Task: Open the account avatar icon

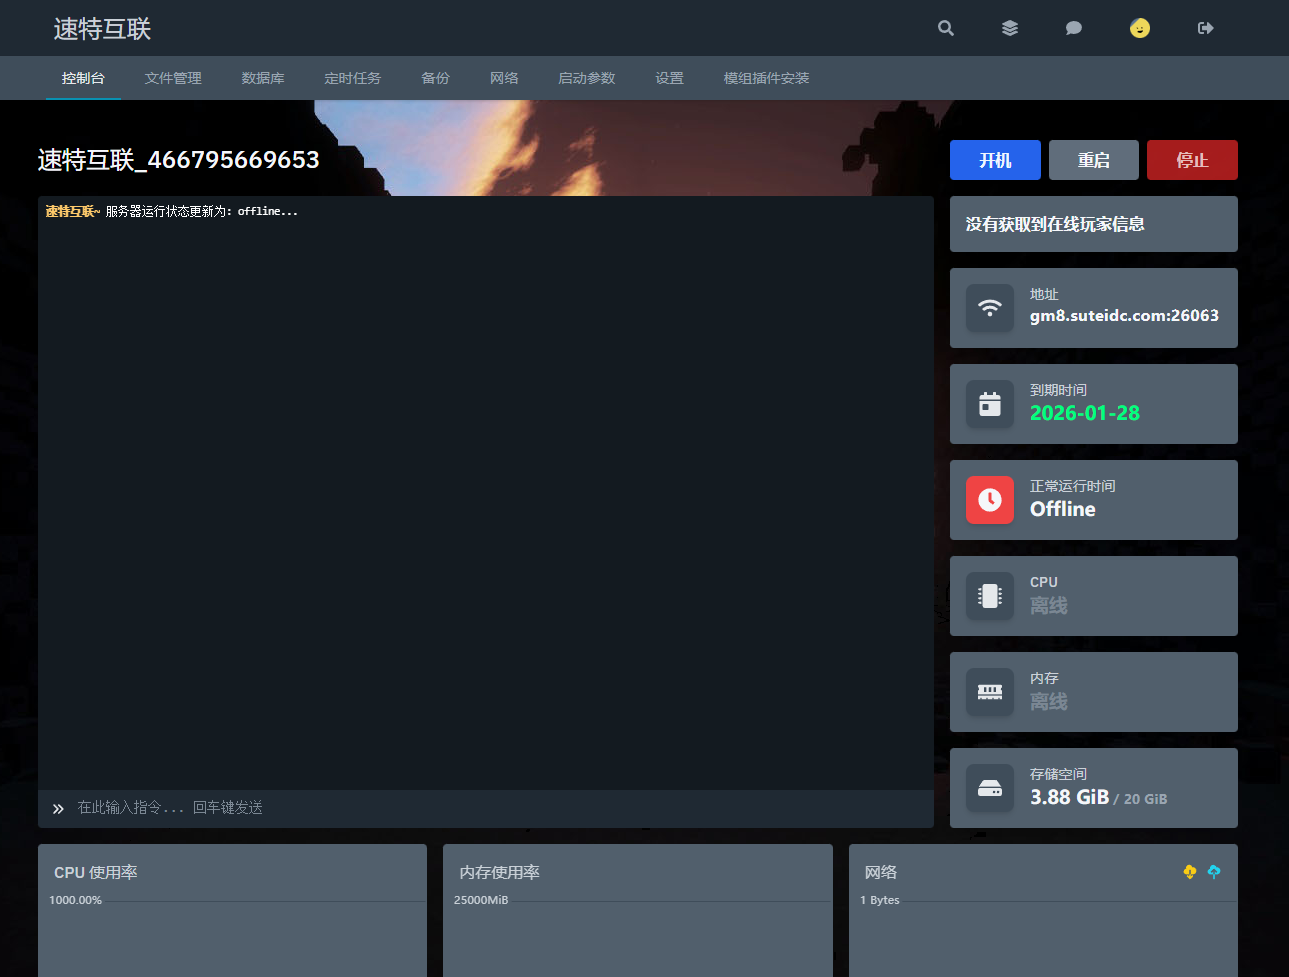Action: click(x=1140, y=28)
